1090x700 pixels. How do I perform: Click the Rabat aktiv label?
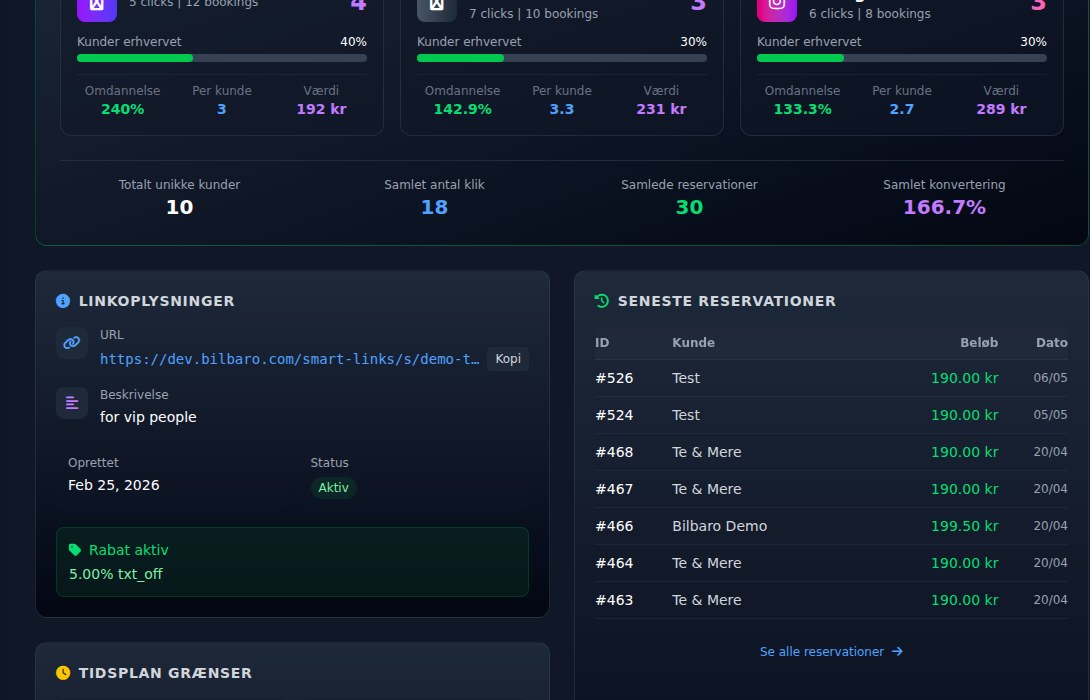click(129, 550)
